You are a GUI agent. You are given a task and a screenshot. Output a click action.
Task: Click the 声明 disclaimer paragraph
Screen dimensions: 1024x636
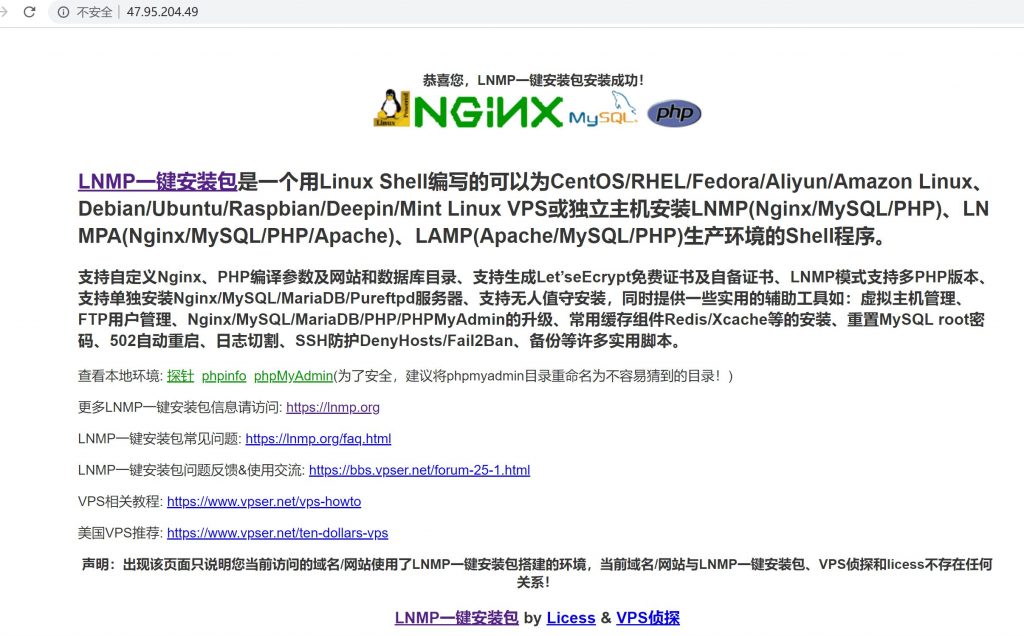tap(536, 573)
